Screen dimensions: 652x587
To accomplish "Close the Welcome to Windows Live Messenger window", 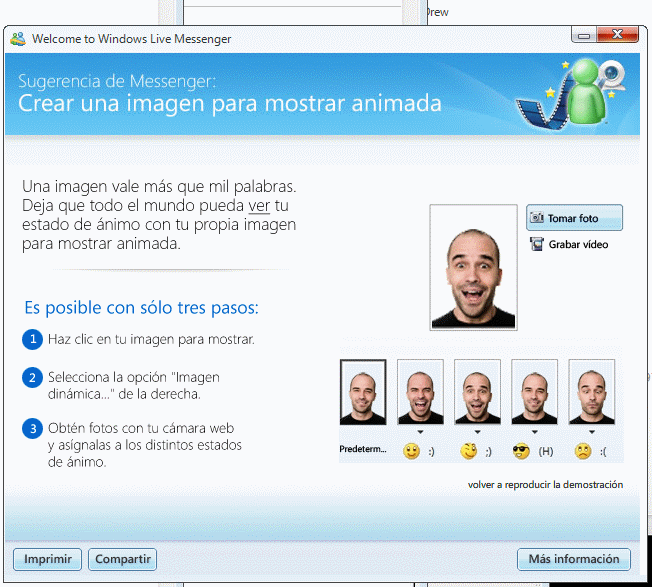I will tap(617, 35).
